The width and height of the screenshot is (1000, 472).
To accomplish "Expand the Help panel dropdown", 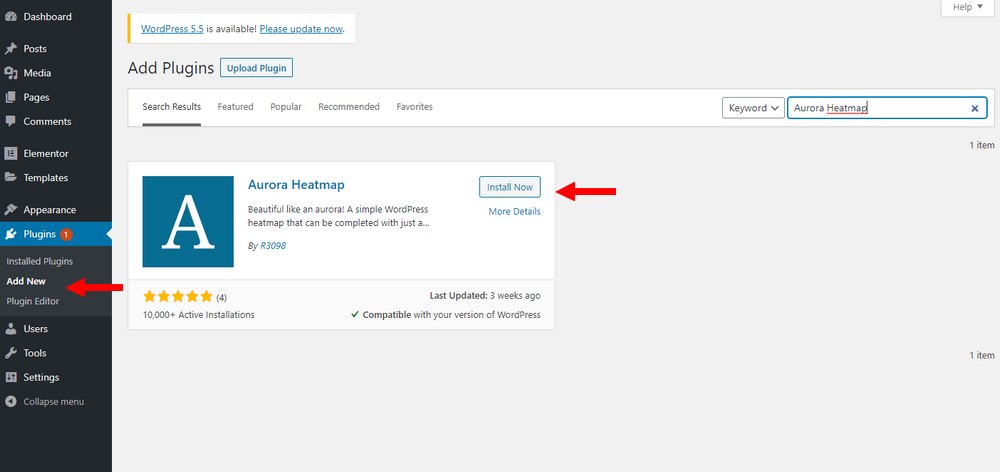I will point(969,7).
